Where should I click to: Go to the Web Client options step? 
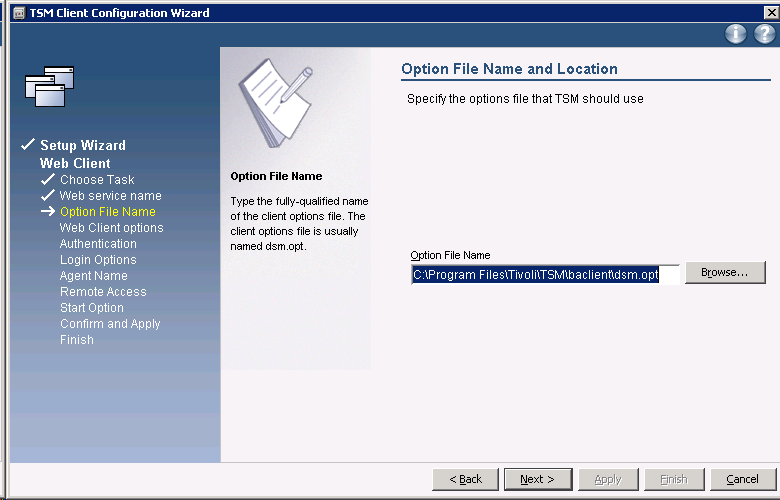[x=111, y=228]
